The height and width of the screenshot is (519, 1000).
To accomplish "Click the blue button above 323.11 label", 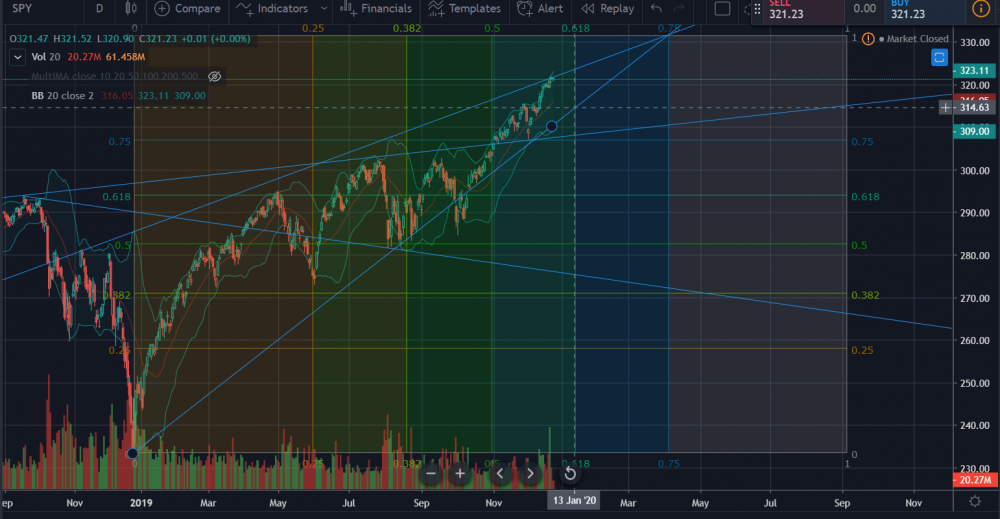I will (939, 57).
